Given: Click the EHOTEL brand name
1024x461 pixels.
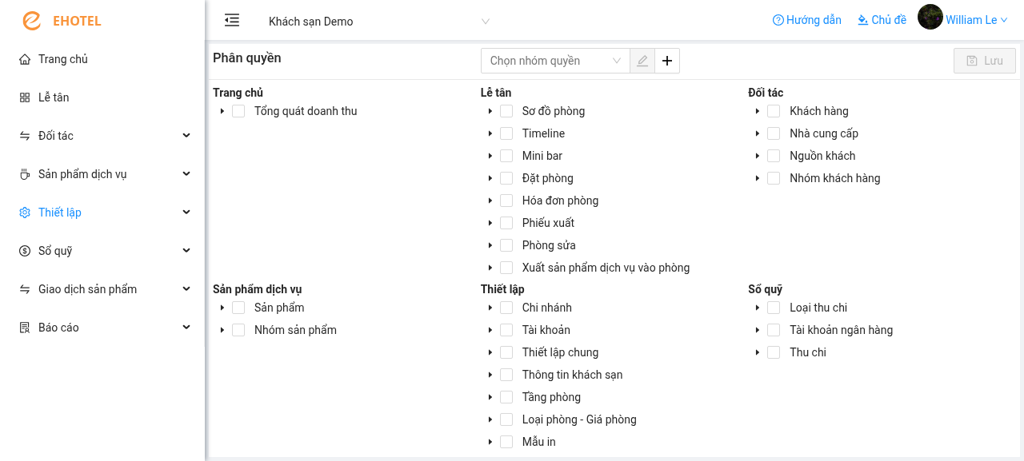Looking at the screenshot, I should click(77, 22).
